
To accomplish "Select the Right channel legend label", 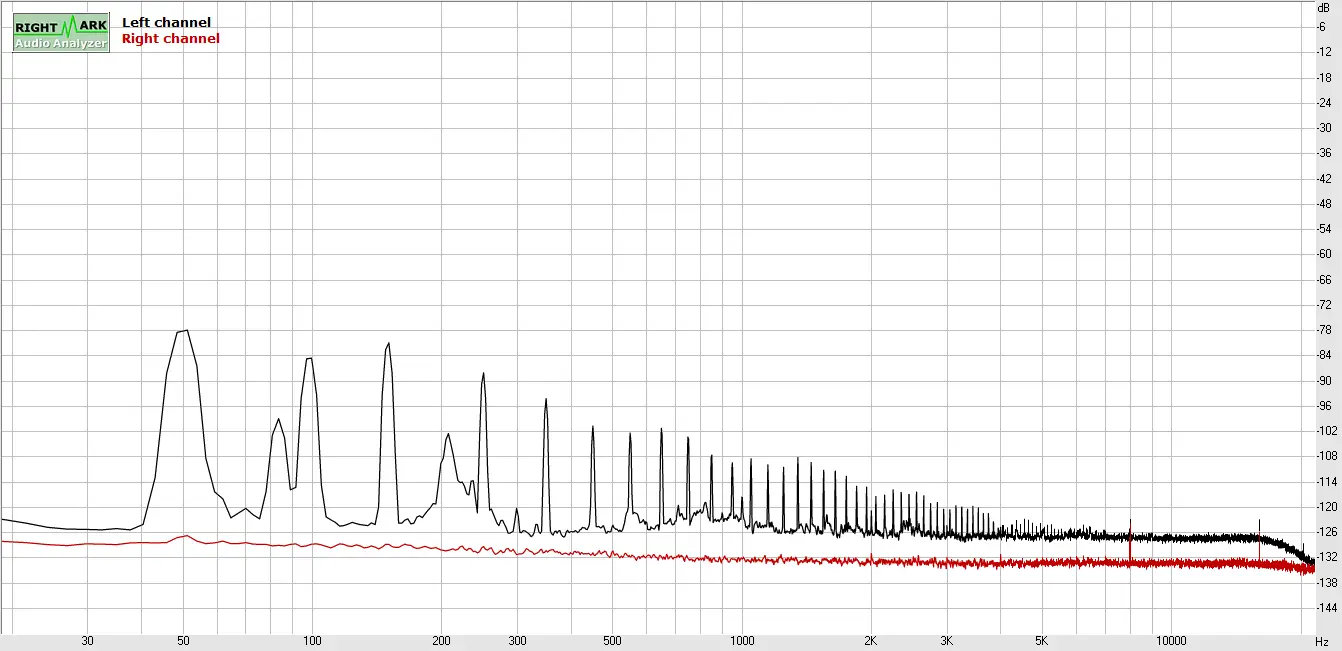I will [170, 39].
